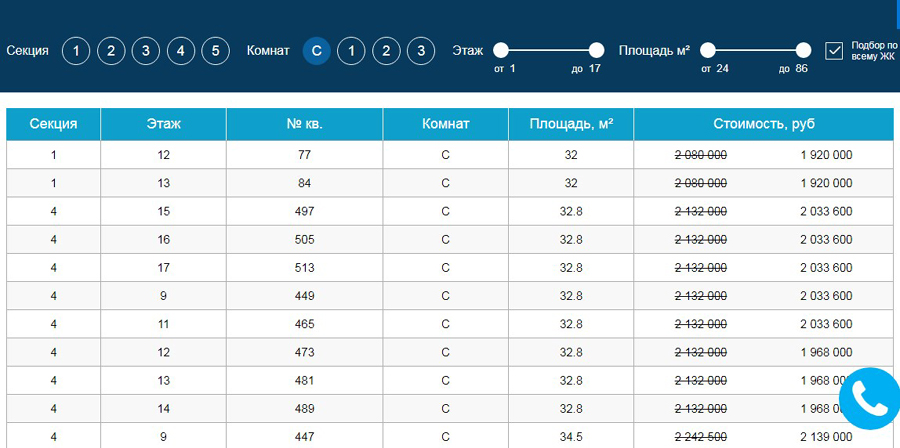900x448 pixels.
Task: Uncheck 'Подбор по всему ЖК' checkbox
Action: pos(834,50)
